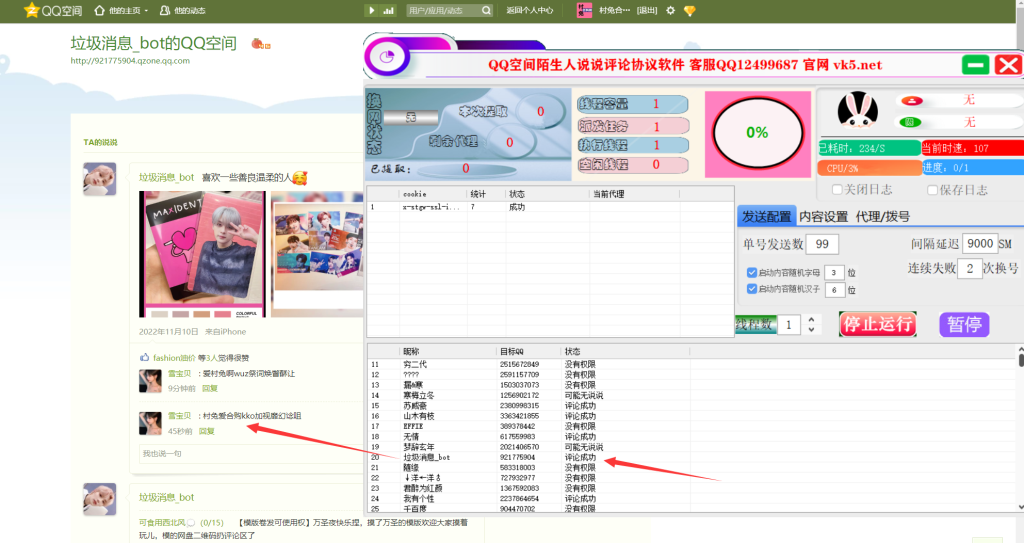Switch to the 内容设置 tab
Viewport: 1024px width, 543px height.
click(823, 216)
